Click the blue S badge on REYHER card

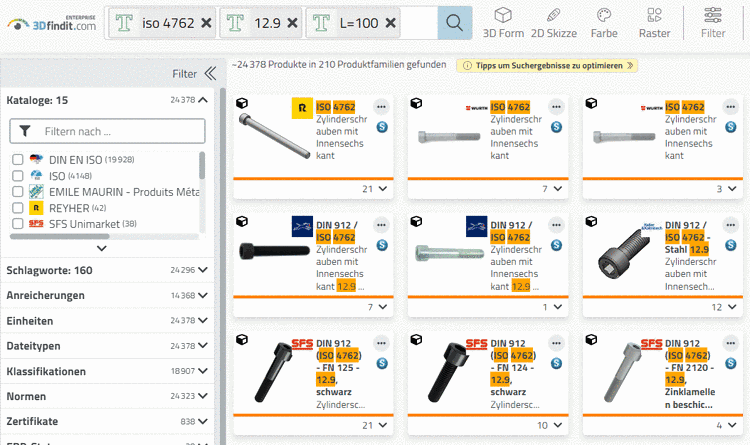tap(382, 127)
